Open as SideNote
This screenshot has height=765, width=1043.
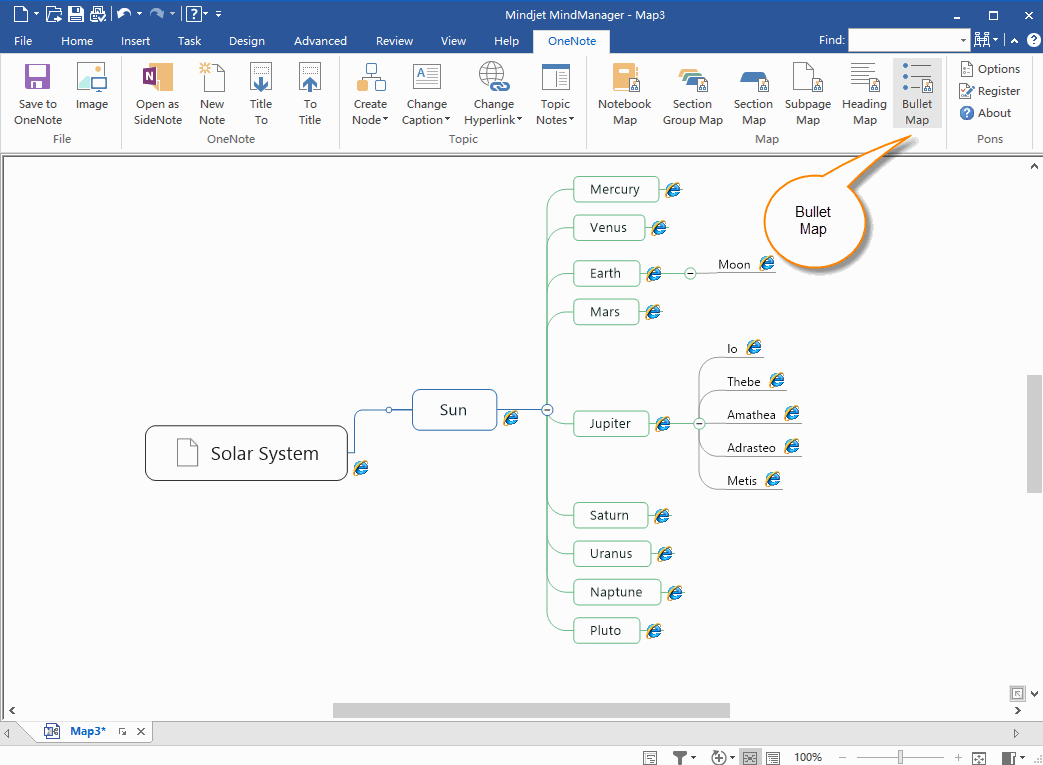click(x=158, y=94)
